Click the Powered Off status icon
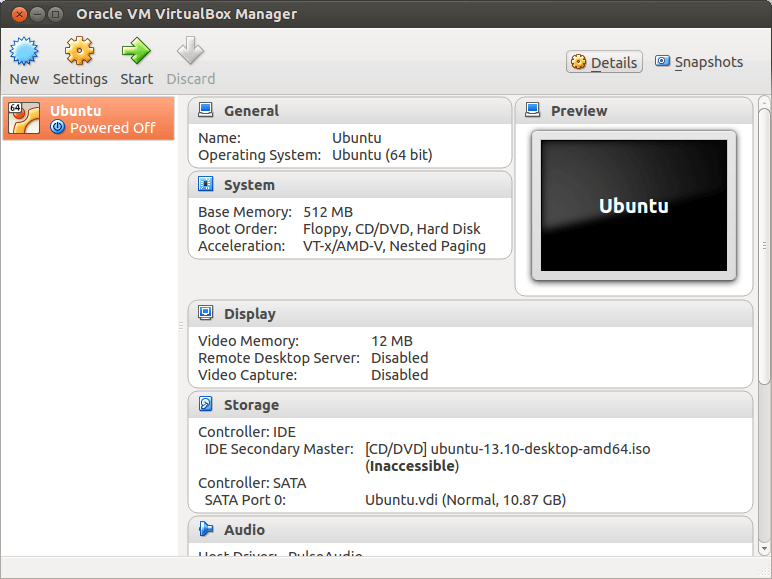 (58, 127)
